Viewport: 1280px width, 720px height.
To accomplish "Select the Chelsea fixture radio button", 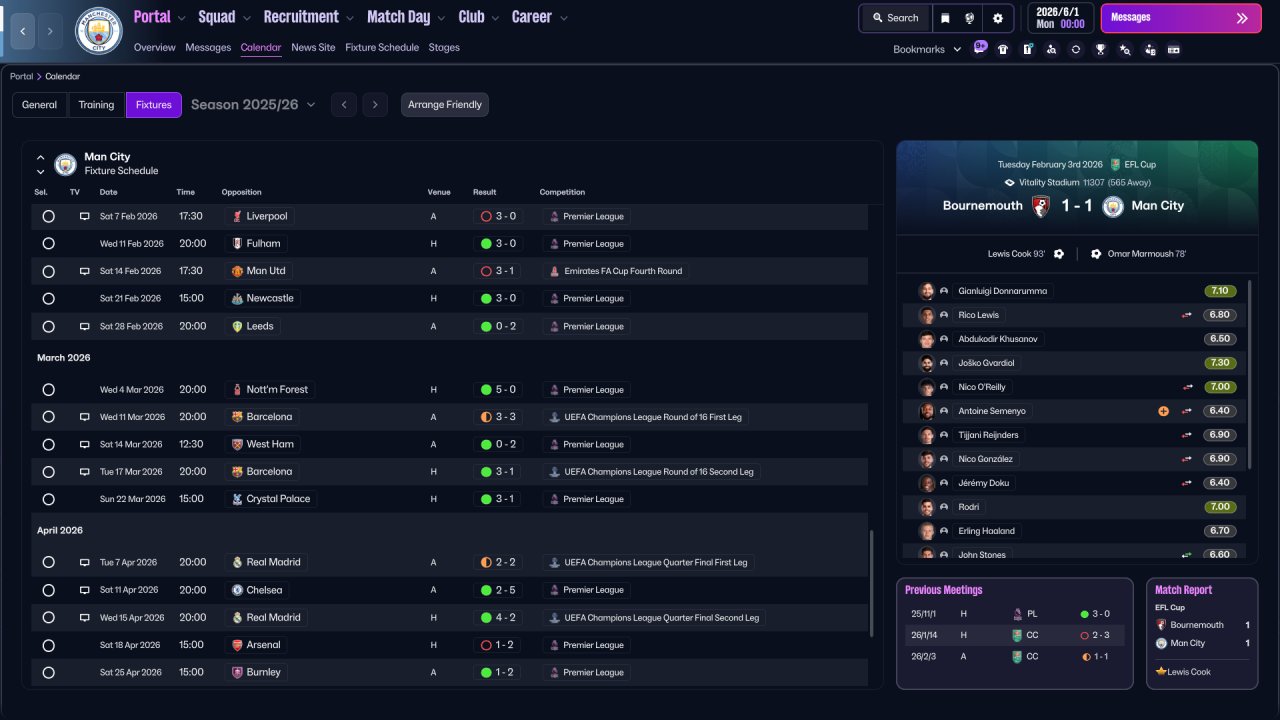I will click(x=48, y=590).
